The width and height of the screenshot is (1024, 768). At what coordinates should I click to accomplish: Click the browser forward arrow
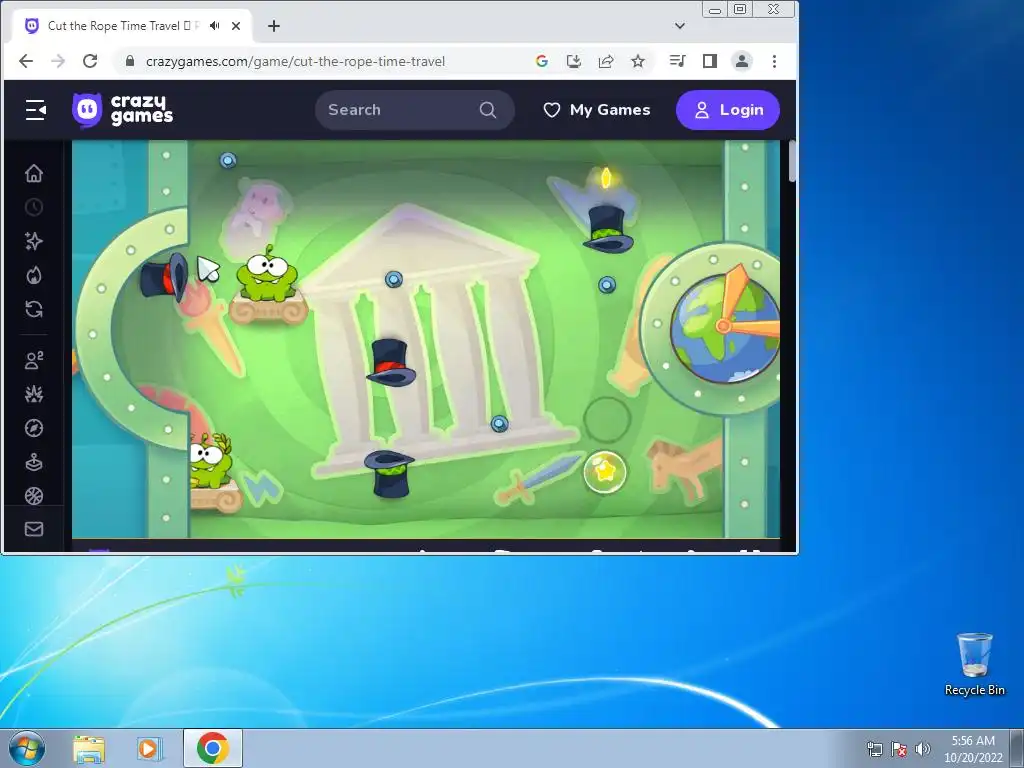click(x=58, y=61)
